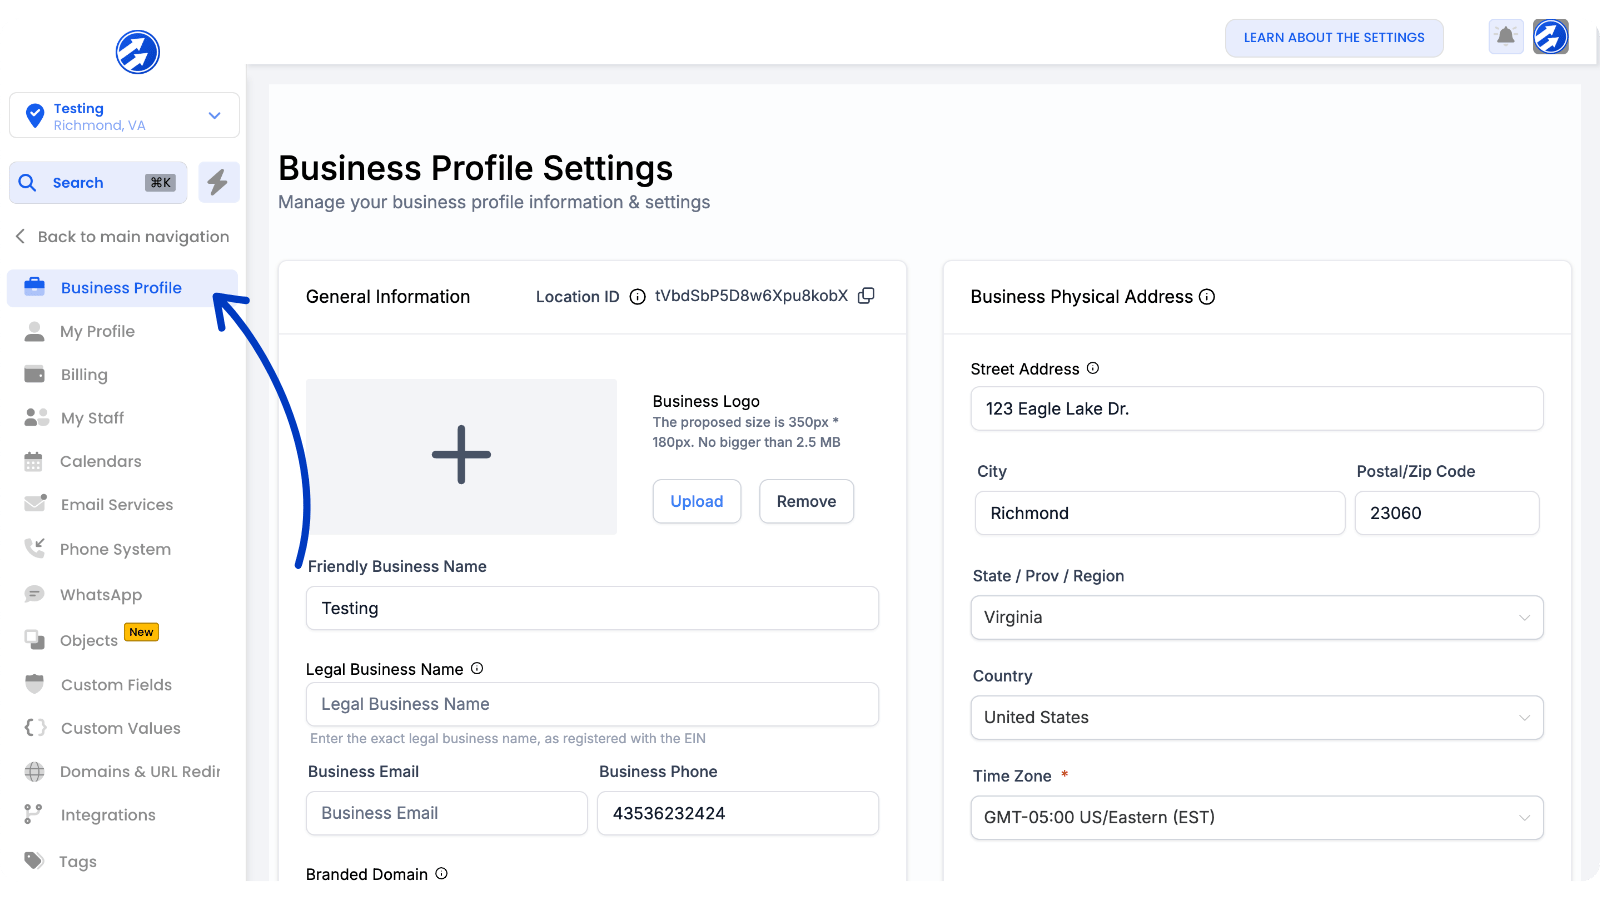
Task: Click the lightning bolt quick actions icon
Action: coord(218,182)
